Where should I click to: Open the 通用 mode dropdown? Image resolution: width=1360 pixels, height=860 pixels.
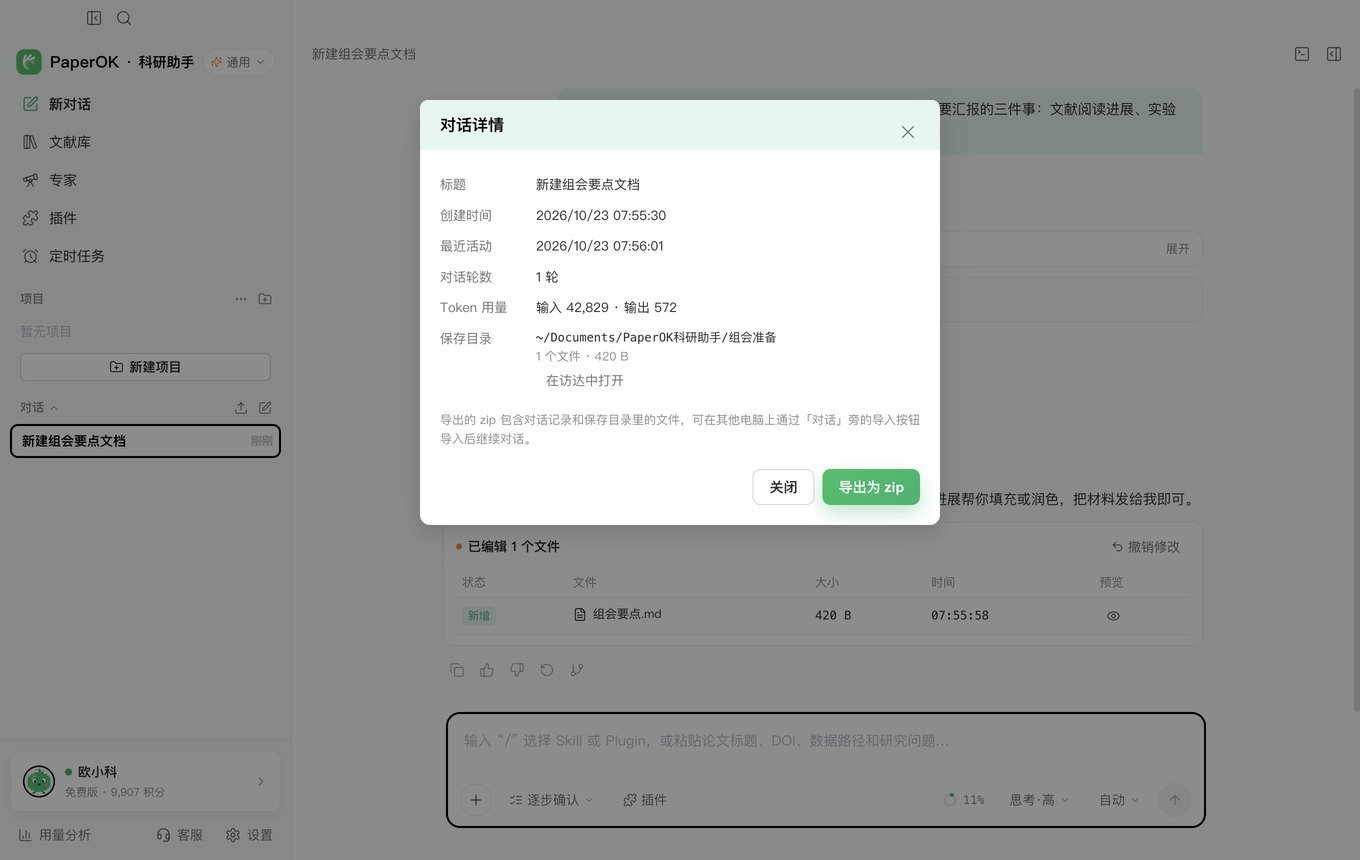click(239, 62)
